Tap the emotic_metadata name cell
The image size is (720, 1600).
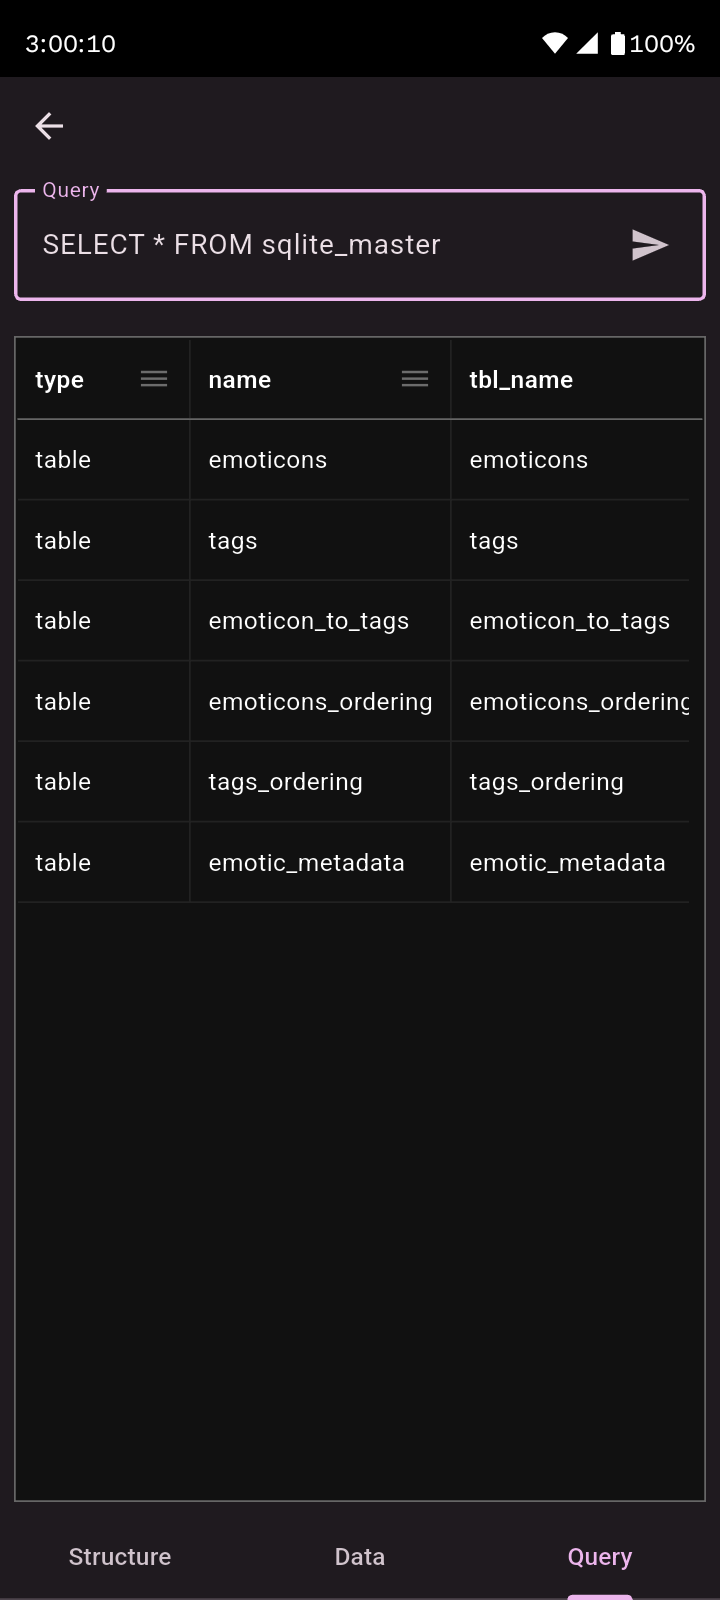(x=306, y=863)
